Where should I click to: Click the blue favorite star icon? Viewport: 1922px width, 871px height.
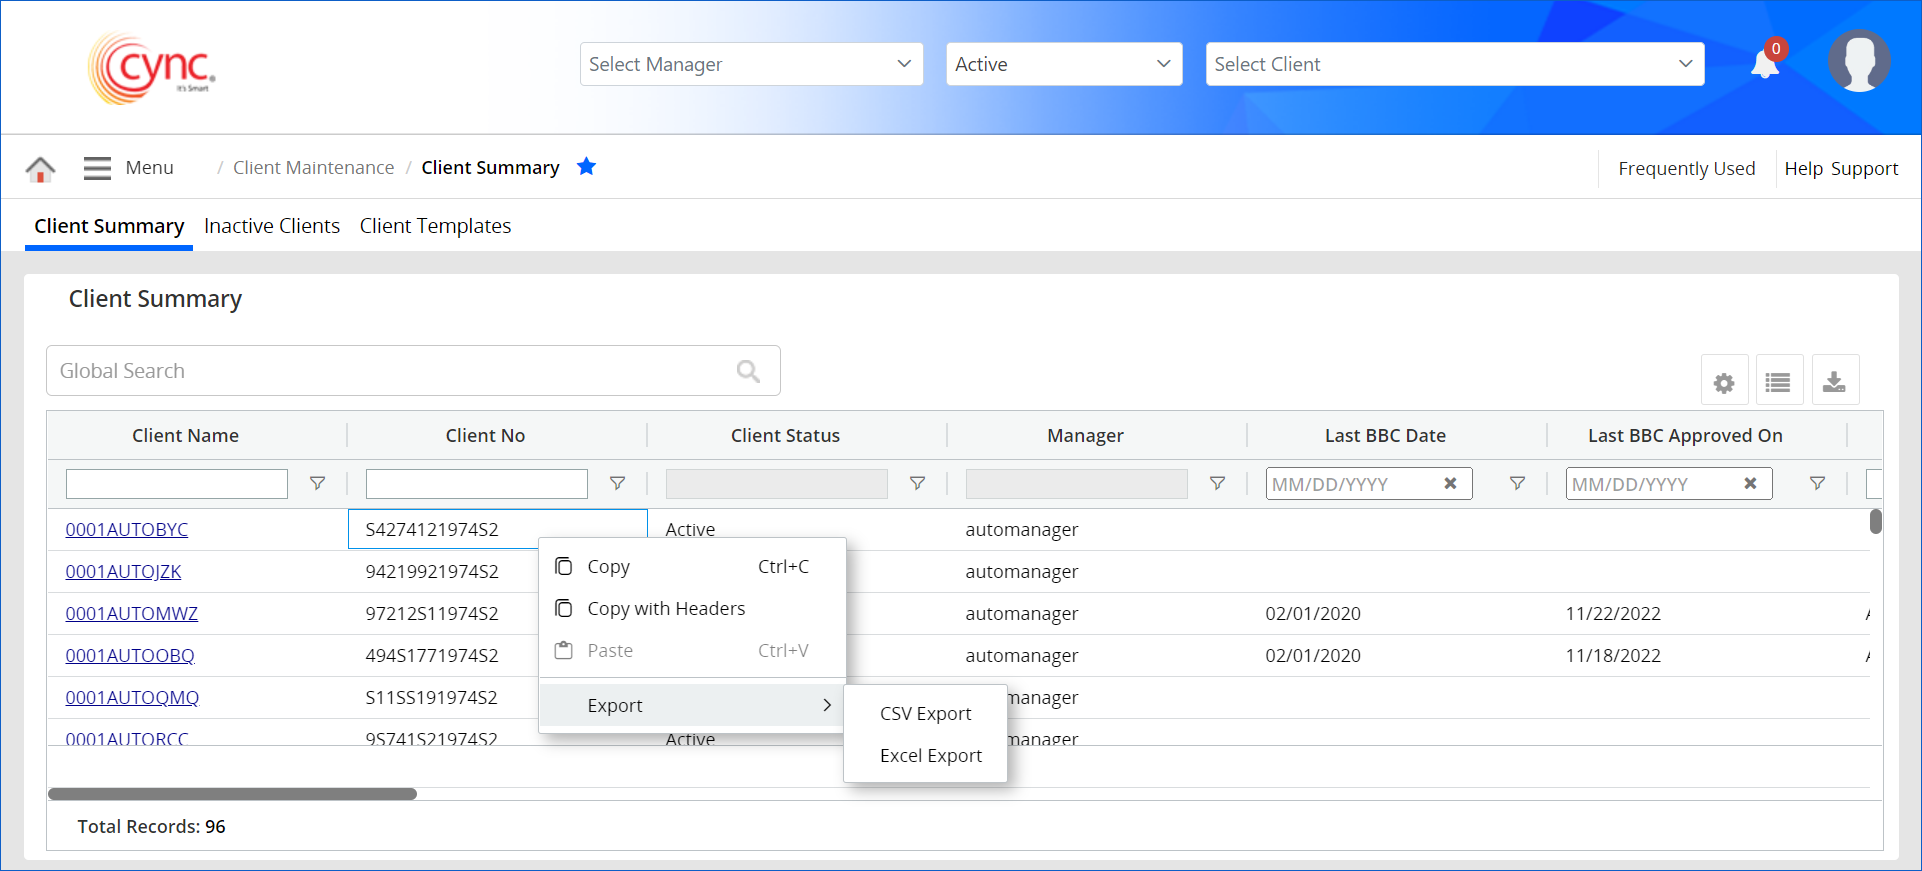tap(586, 167)
